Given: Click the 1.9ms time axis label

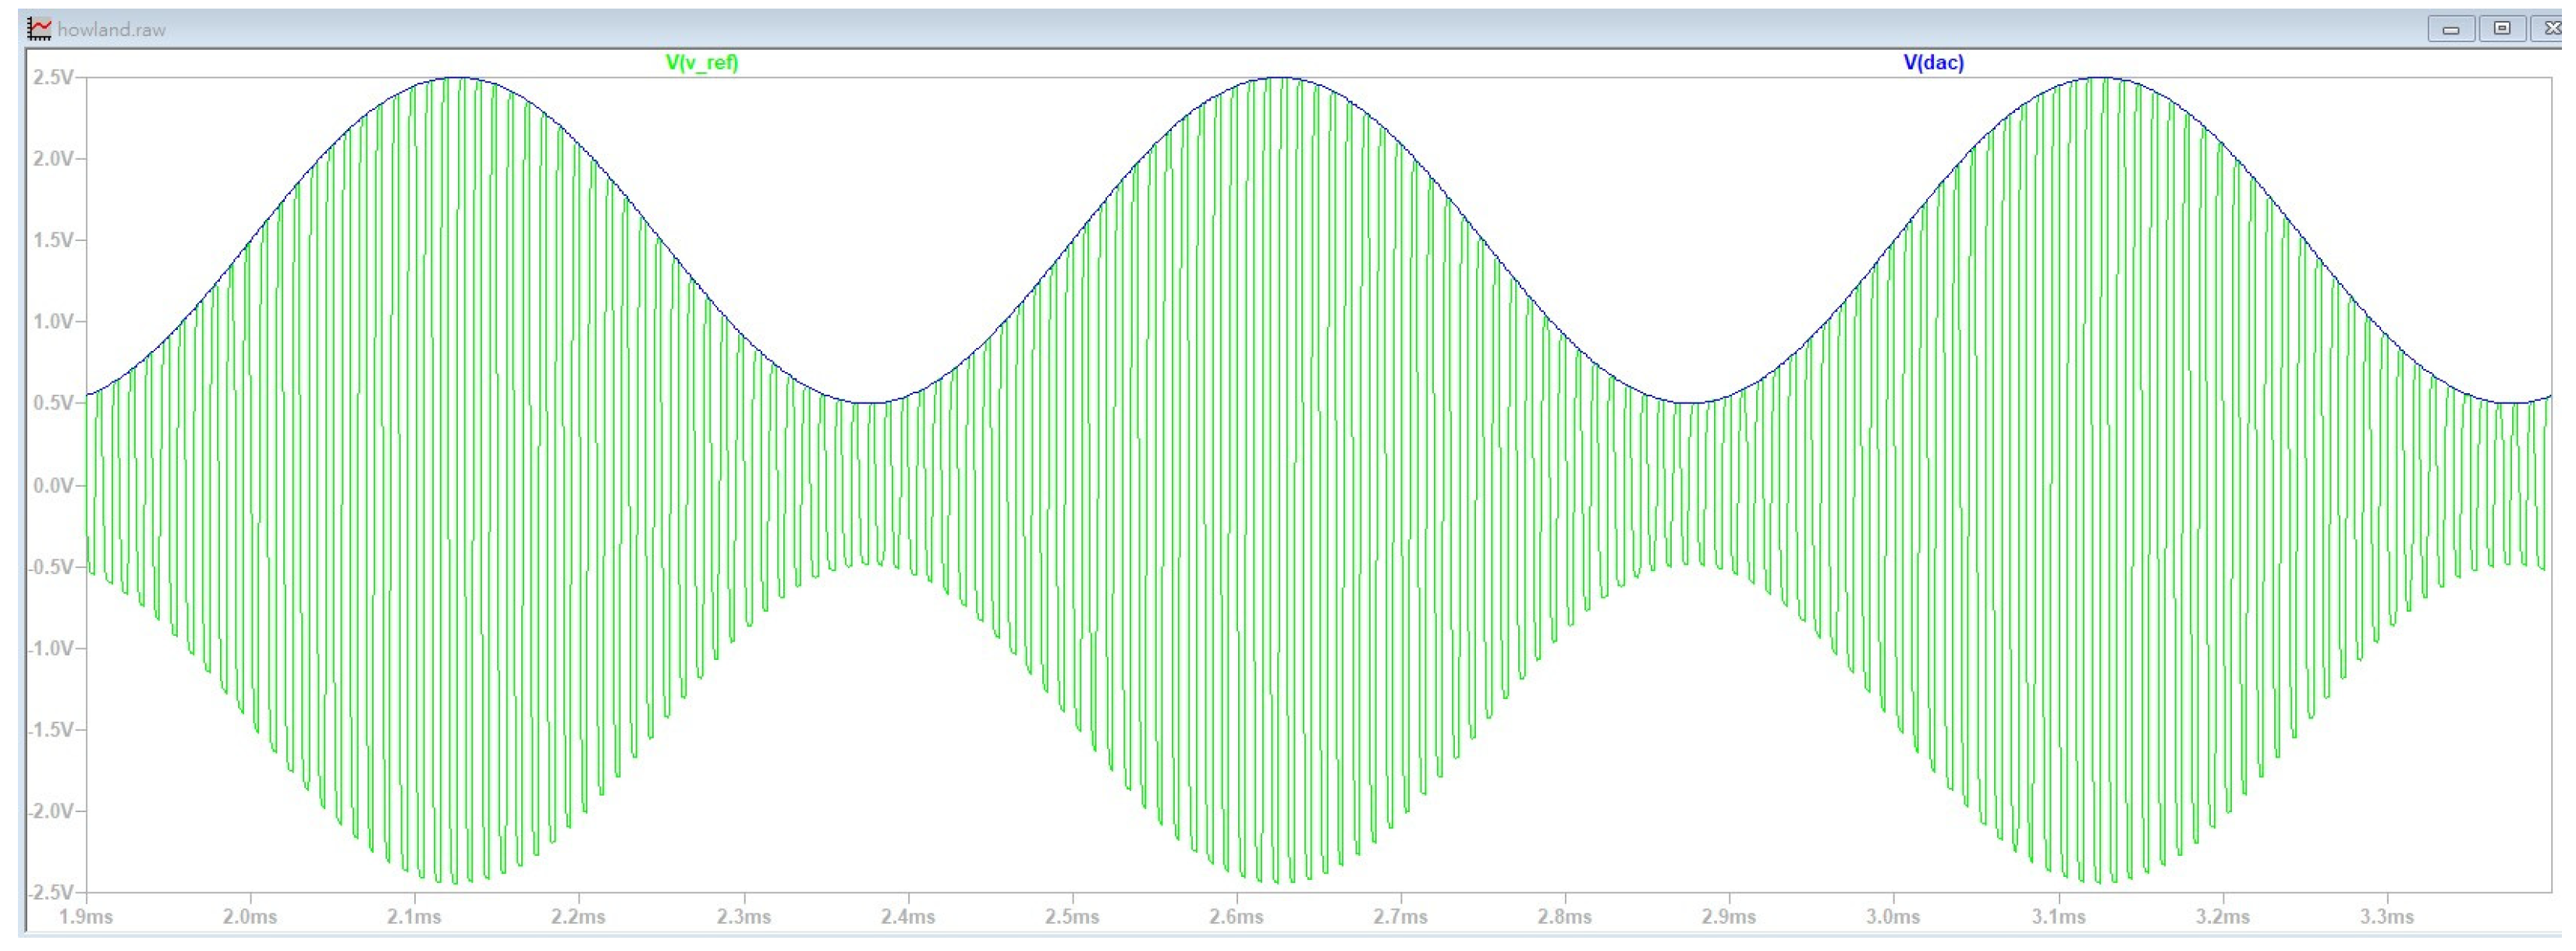Looking at the screenshot, I should tap(86, 917).
